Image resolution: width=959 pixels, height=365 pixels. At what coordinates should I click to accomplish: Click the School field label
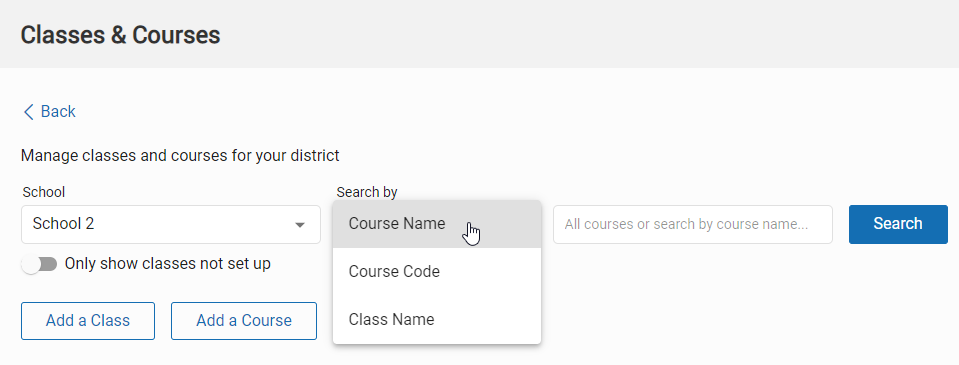click(43, 192)
